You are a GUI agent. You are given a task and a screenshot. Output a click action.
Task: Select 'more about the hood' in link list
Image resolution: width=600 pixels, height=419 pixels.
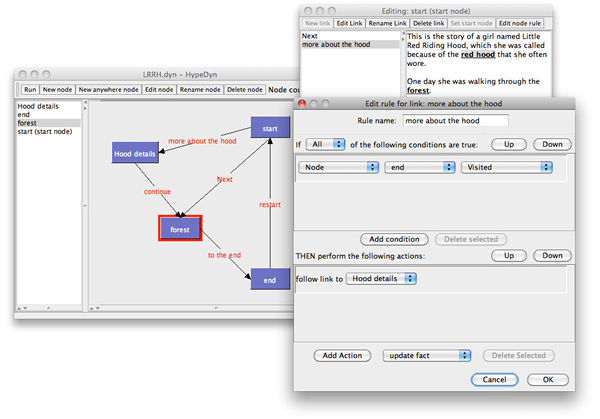tap(349, 45)
